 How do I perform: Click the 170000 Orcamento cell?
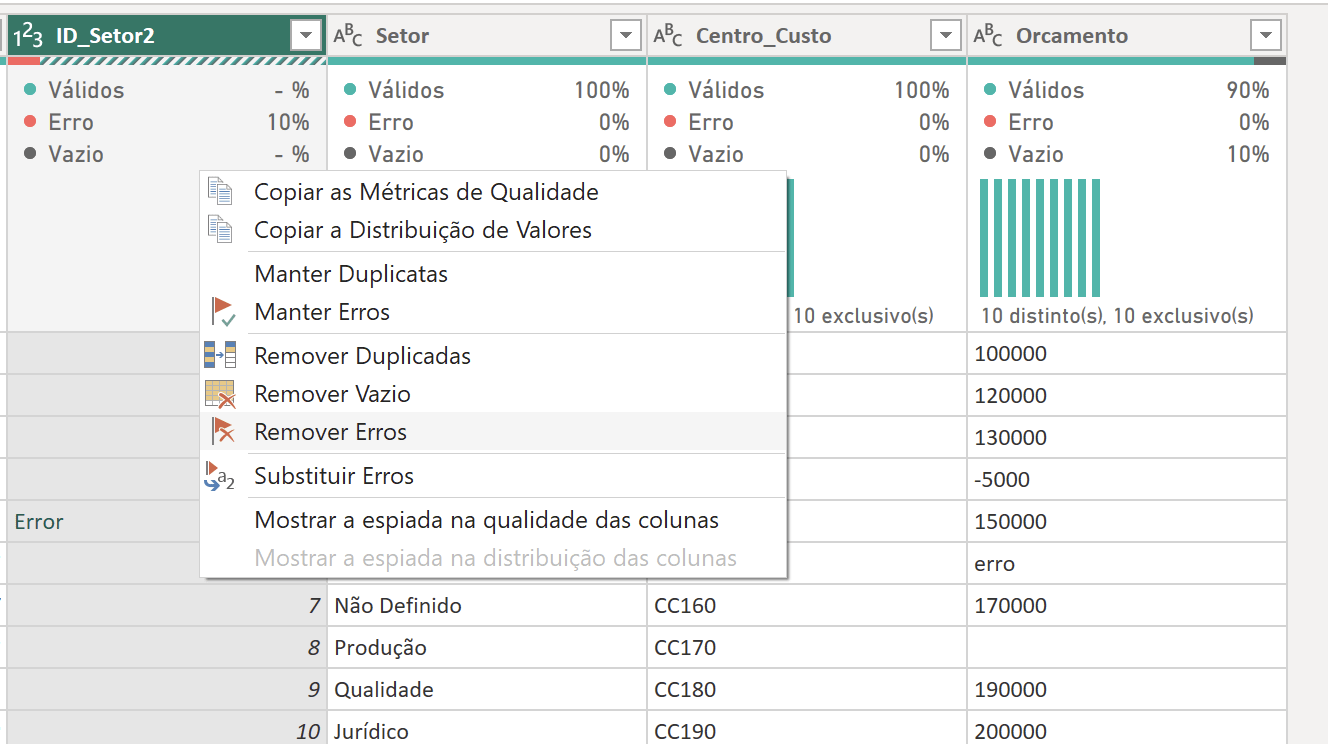[x=1127, y=606]
